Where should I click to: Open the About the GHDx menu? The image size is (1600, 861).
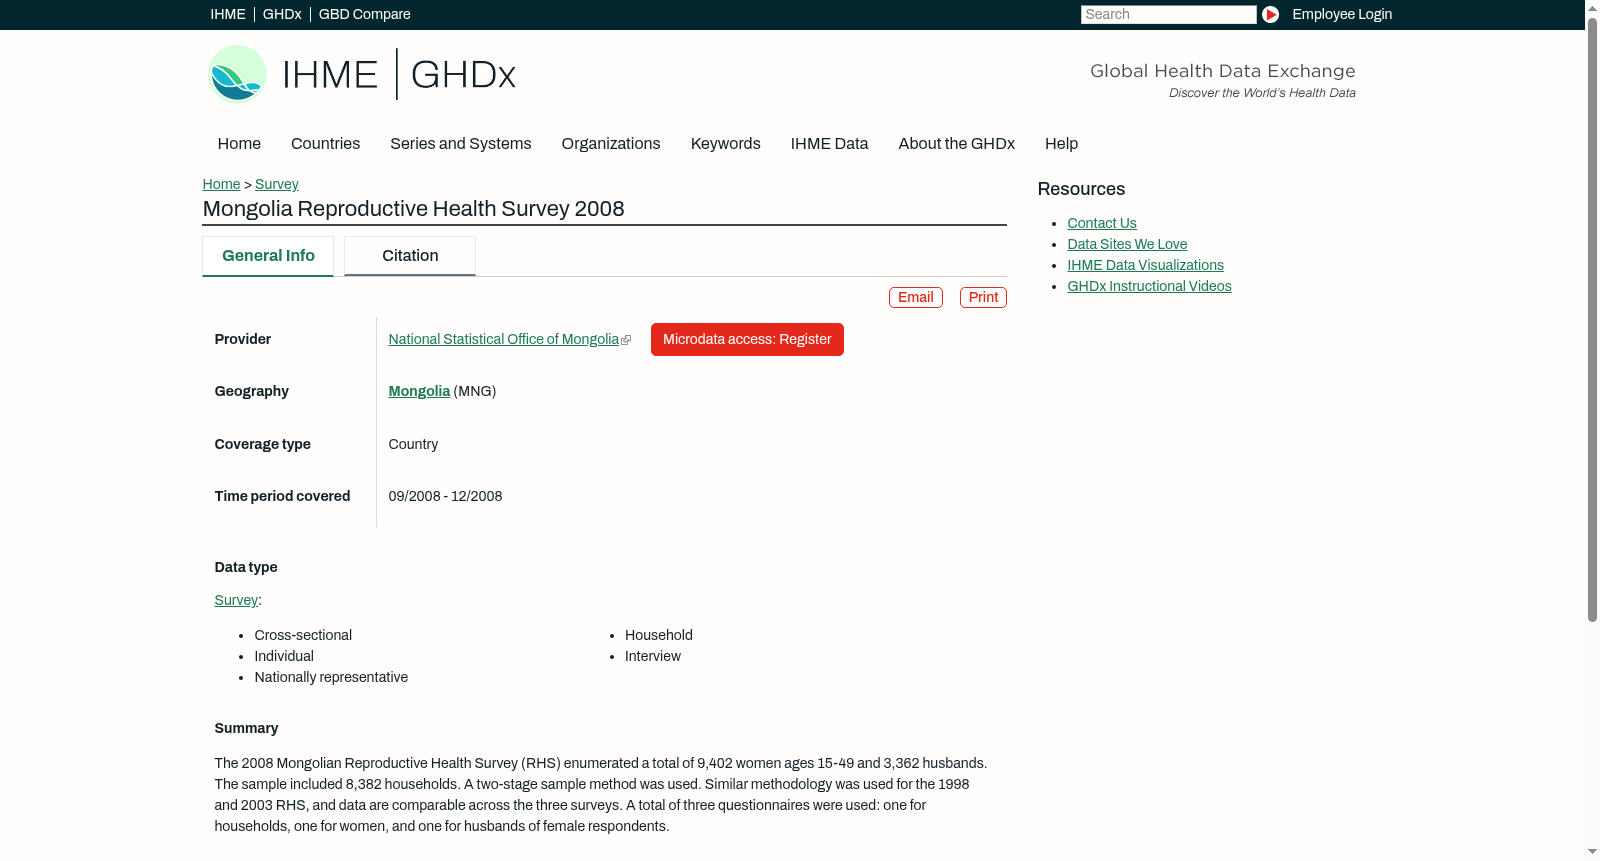[957, 144]
